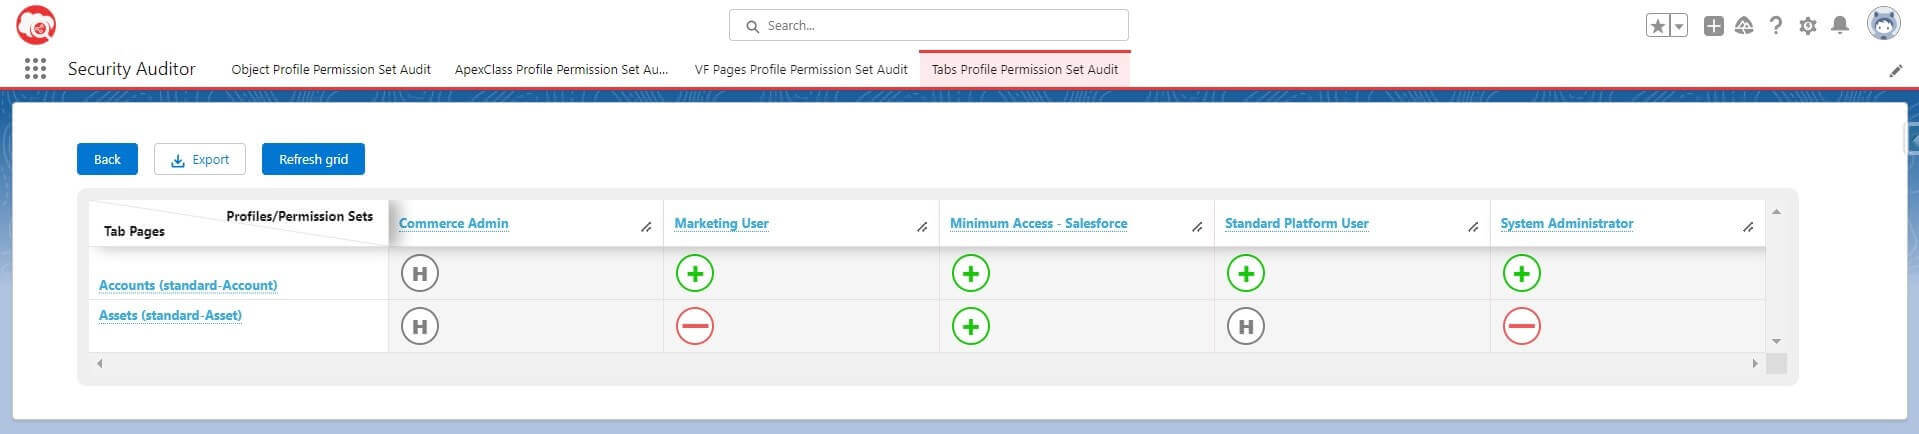Viewport: 1919px width, 434px height.
Task: Open the Minimum Access - Salesforce link
Action: [1038, 223]
